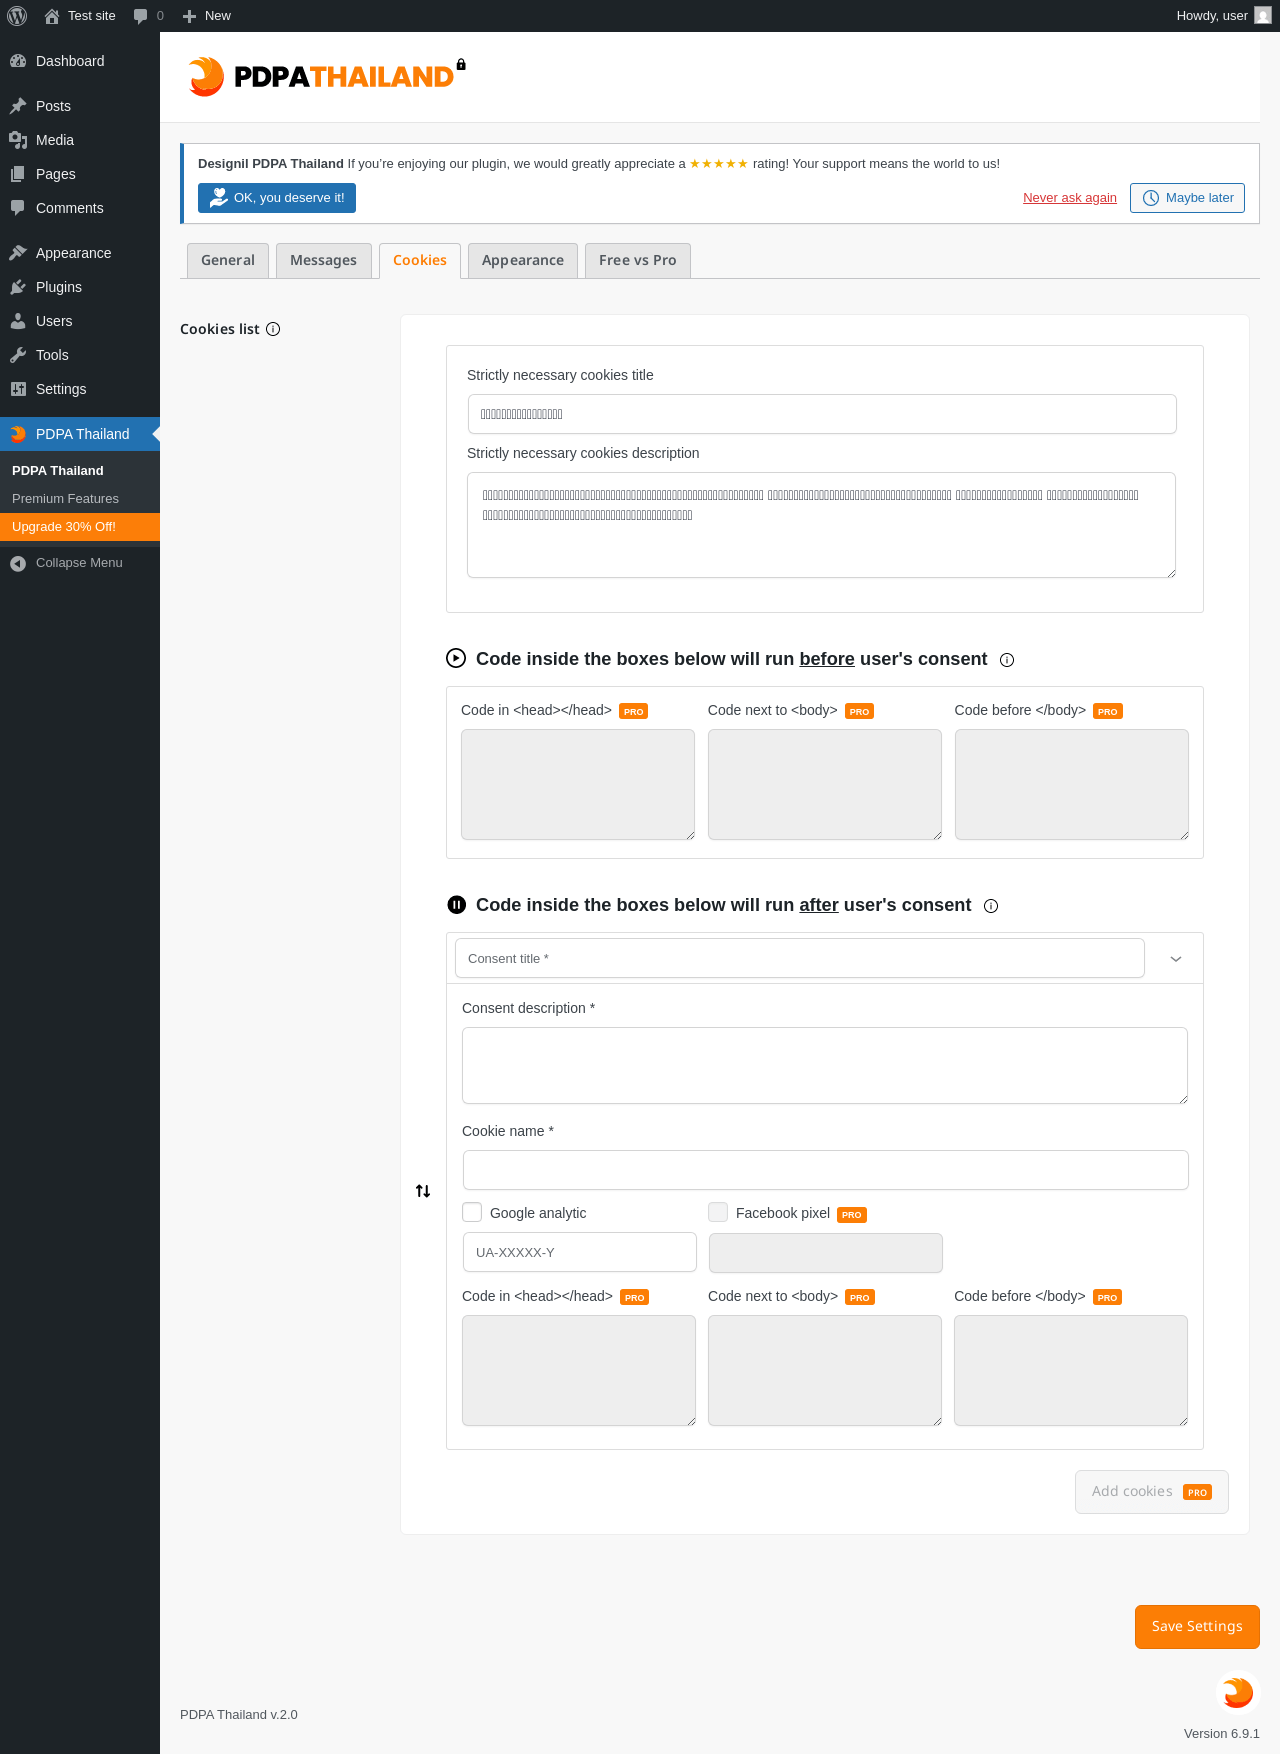Click the Maybe later button
This screenshot has height=1754, width=1280.
click(1188, 198)
